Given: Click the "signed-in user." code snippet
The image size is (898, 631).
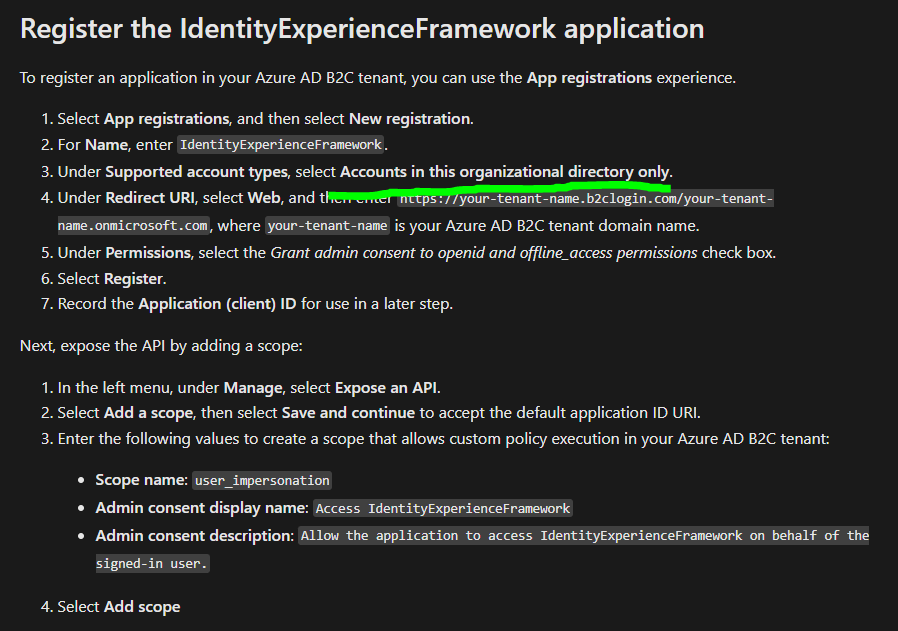Looking at the screenshot, I should pos(152,563).
